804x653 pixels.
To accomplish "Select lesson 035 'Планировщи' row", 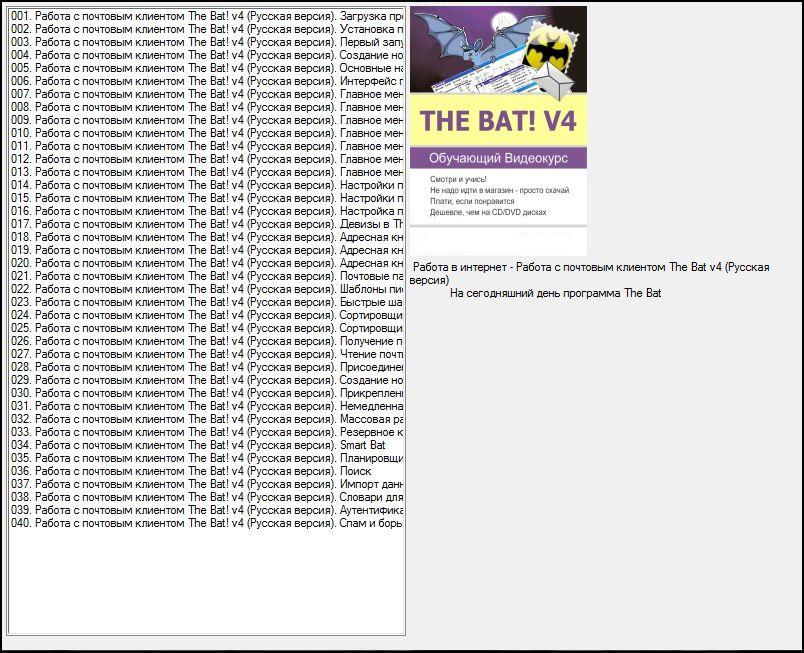I will click(x=207, y=458).
